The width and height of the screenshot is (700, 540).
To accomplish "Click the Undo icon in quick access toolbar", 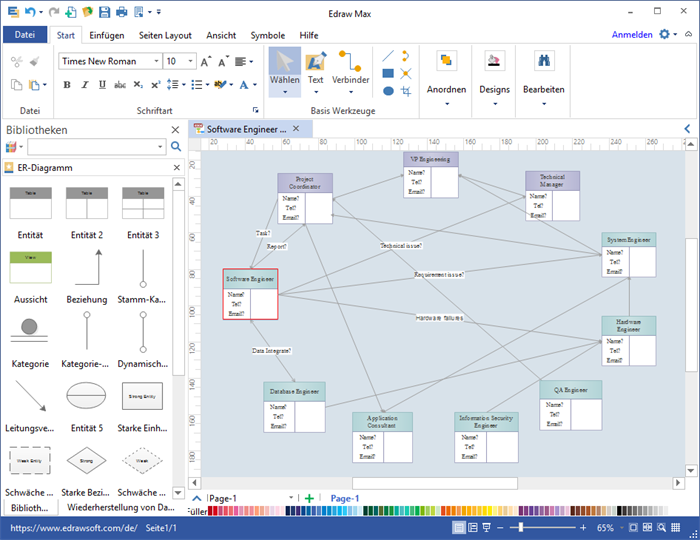I will (30, 12).
